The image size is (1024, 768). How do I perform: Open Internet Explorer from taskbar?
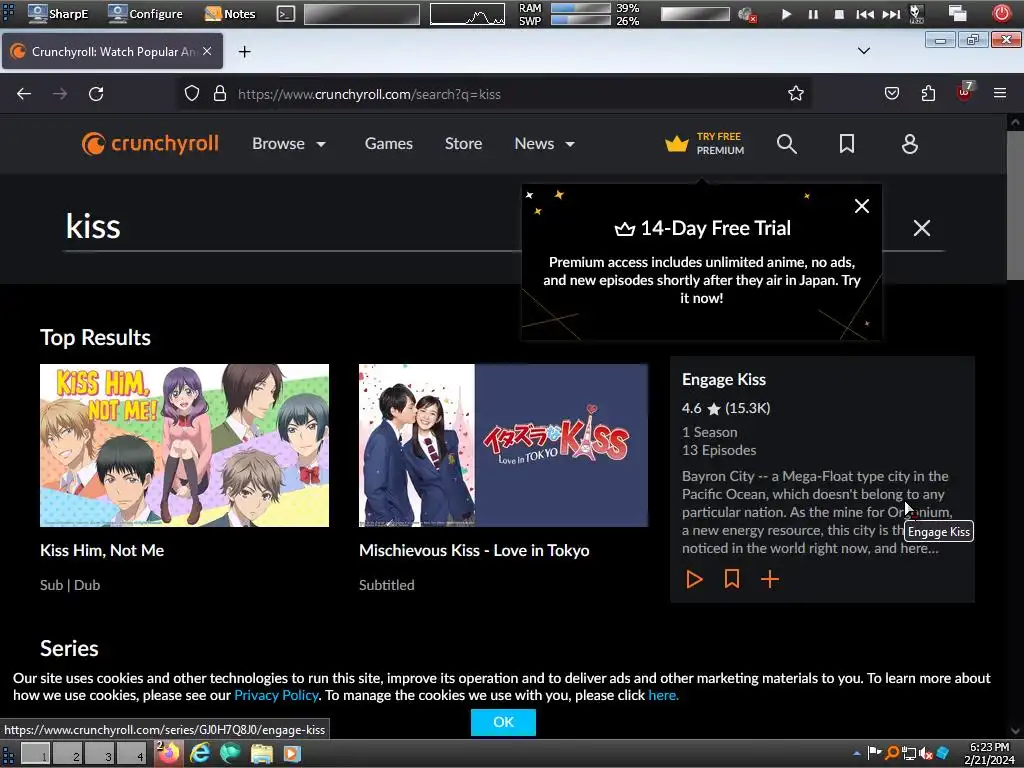pyautogui.click(x=200, y=754)
